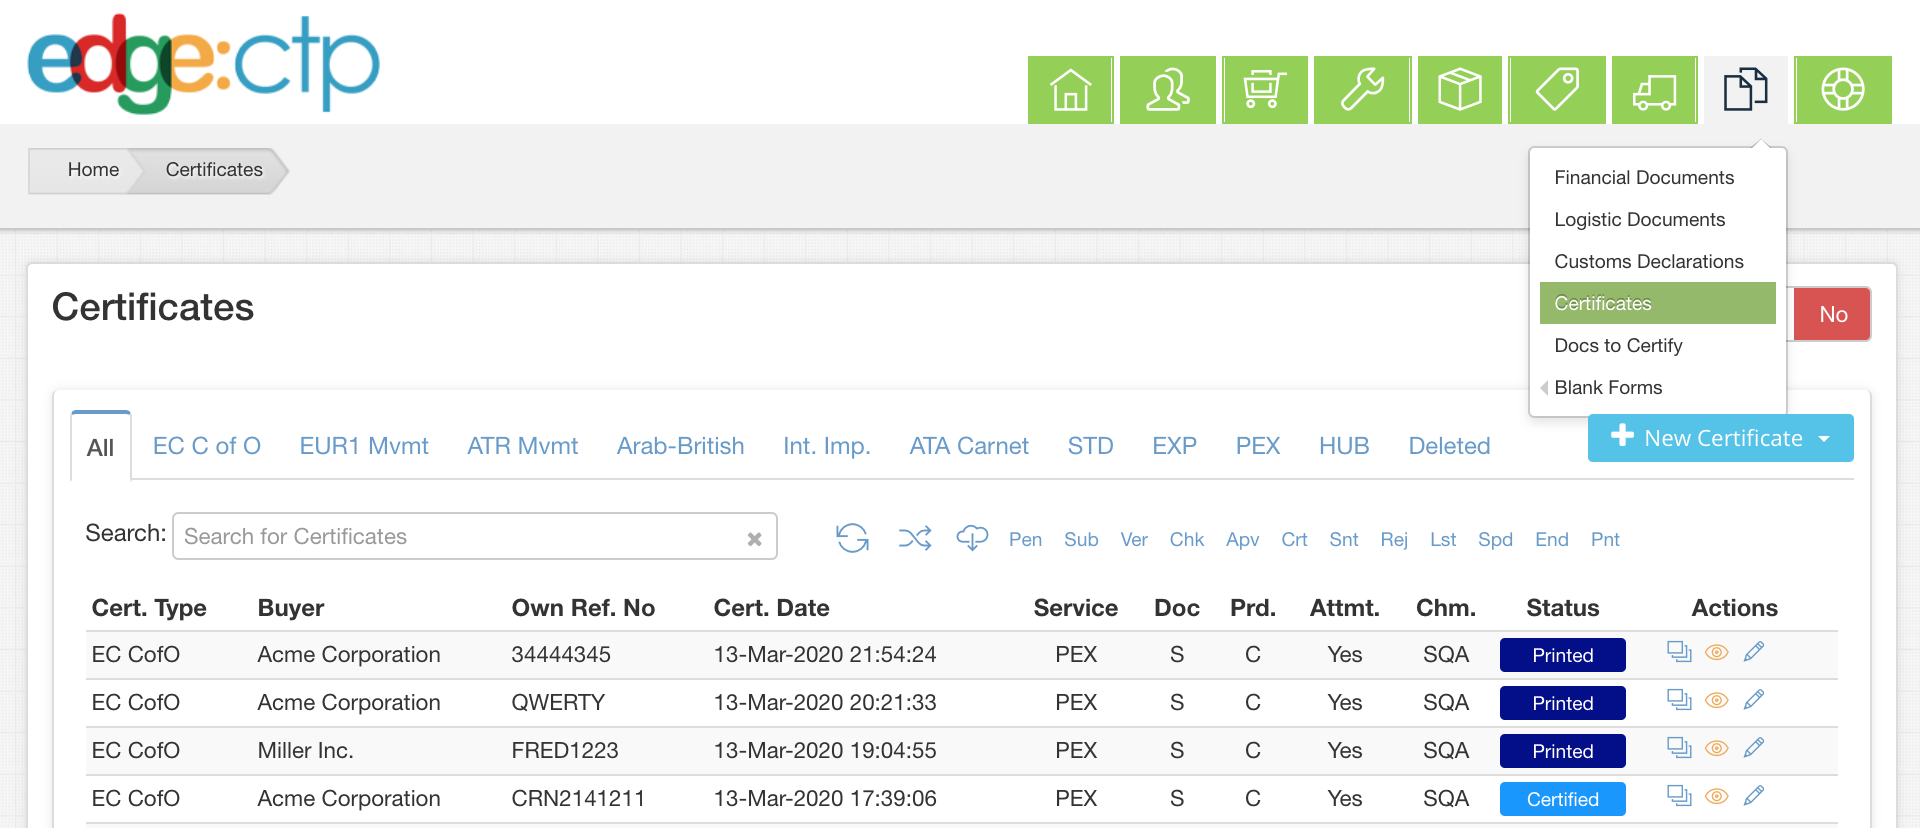This screenshot has height=828, width=1920.
Task: Filter by Rej status link
Action: [x=1394, y=539]
